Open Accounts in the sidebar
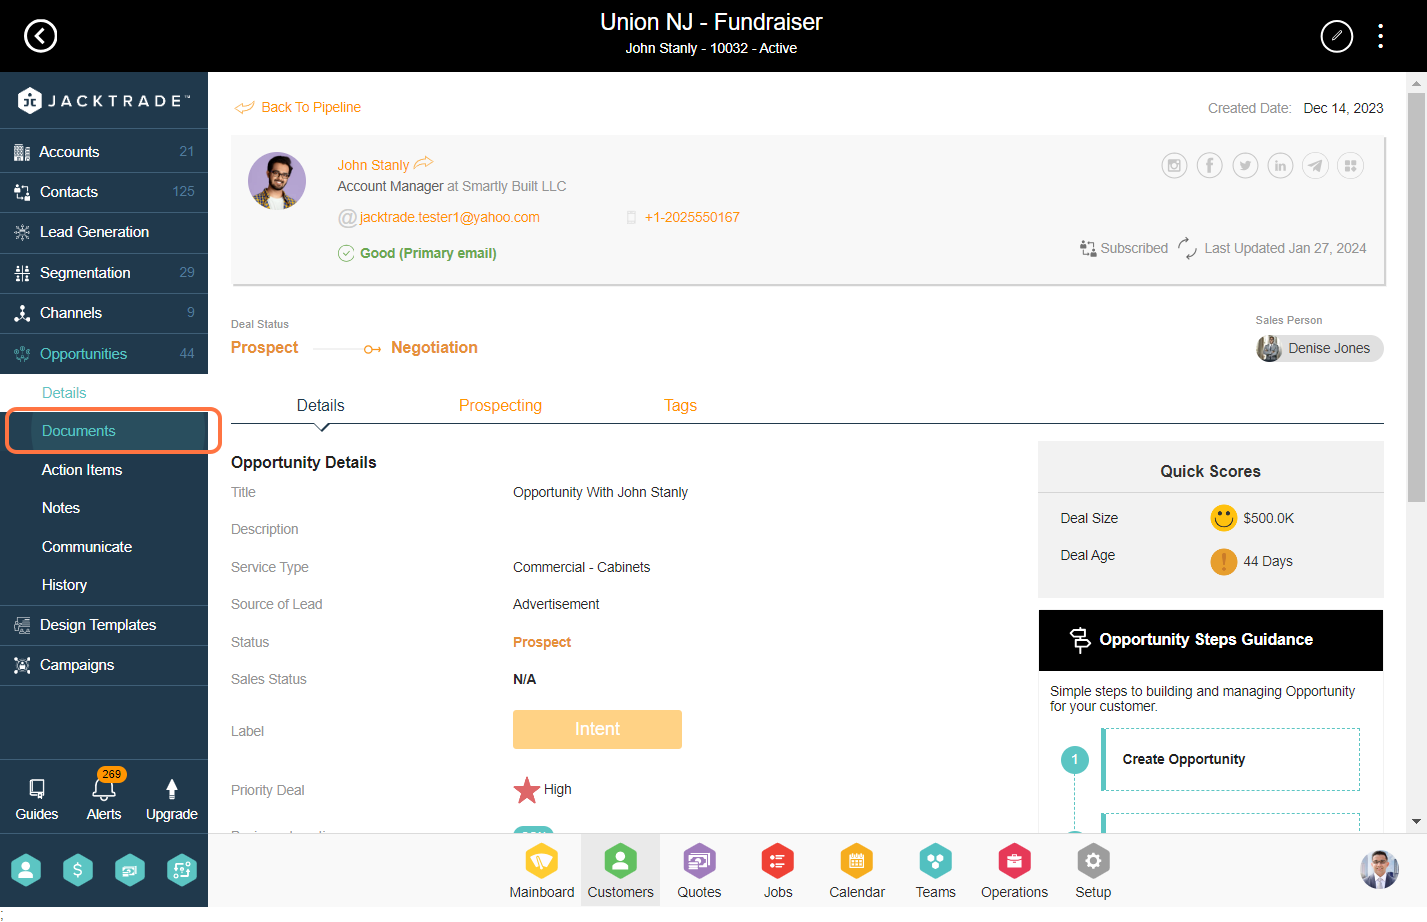 pyautogui.click(x=104, y=152)
